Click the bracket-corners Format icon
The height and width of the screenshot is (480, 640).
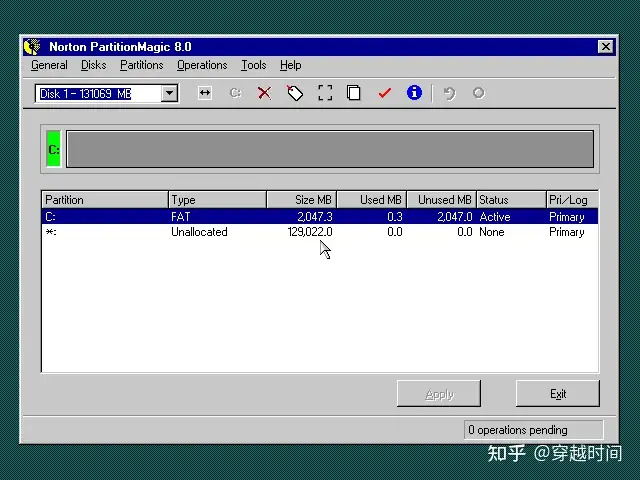pyautogui.click(x=325, y=93)
